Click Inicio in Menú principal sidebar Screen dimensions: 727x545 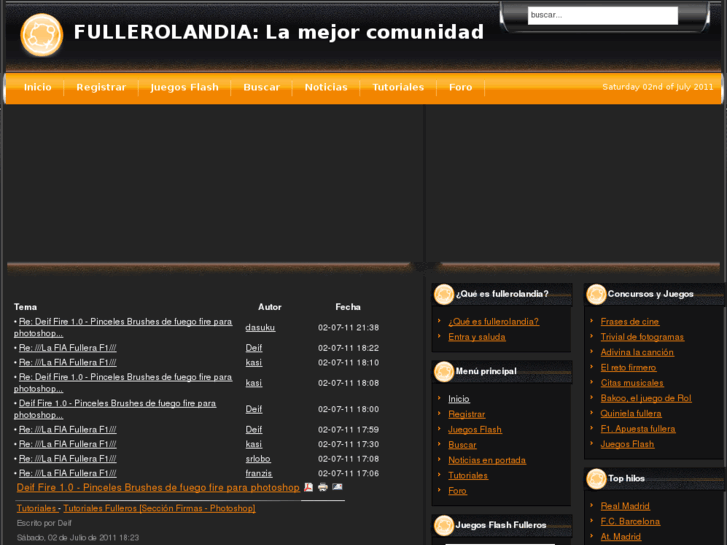tap(459, 399)
